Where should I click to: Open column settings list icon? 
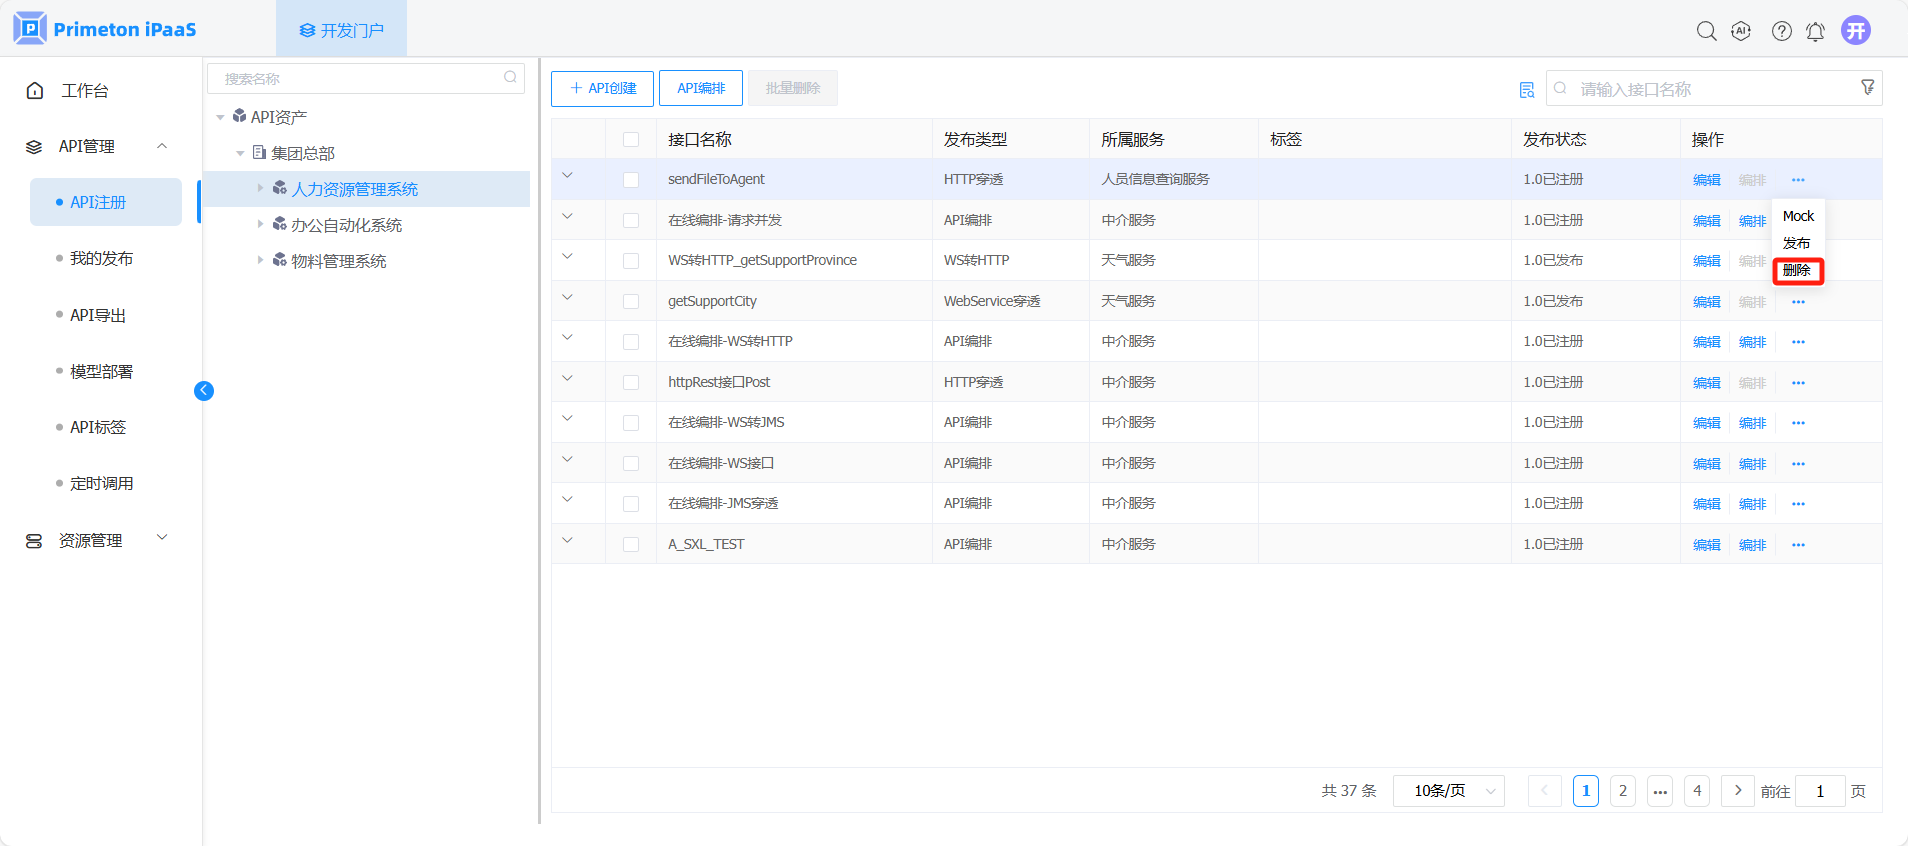[1526, 90]
